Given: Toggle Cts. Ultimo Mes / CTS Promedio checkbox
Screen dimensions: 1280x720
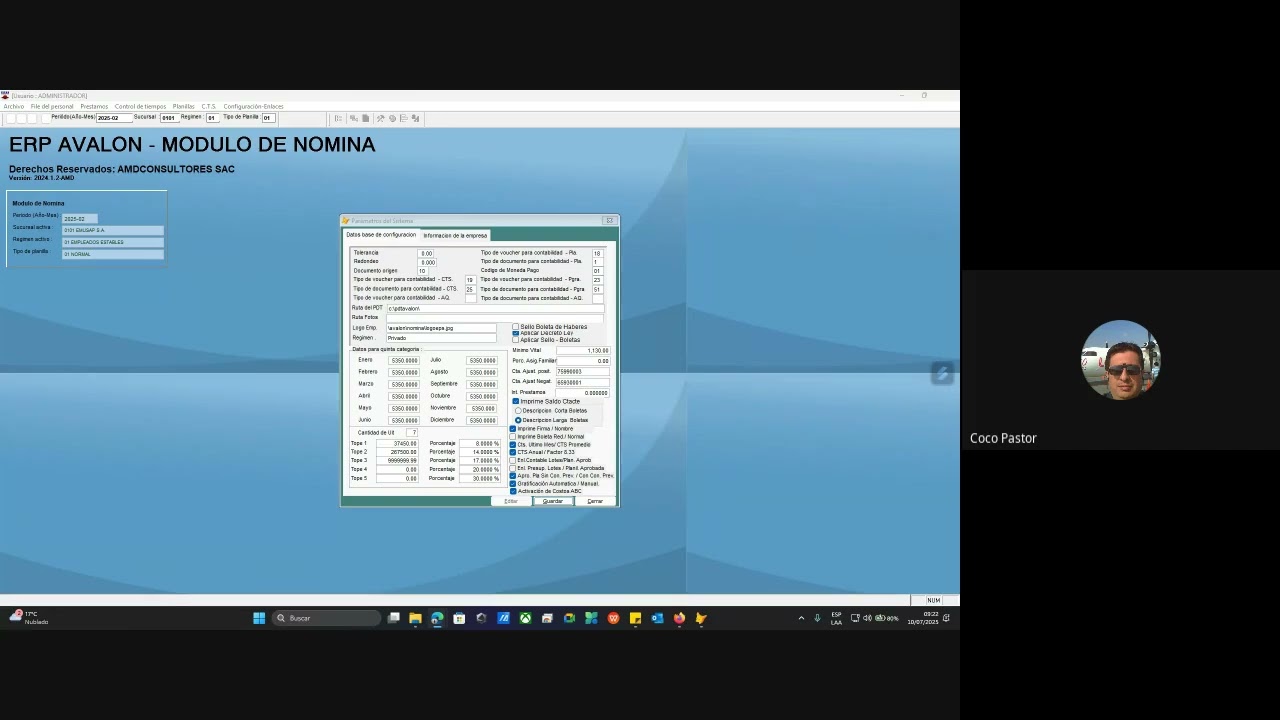Looking at the screenshot, I should coord(513,445).
